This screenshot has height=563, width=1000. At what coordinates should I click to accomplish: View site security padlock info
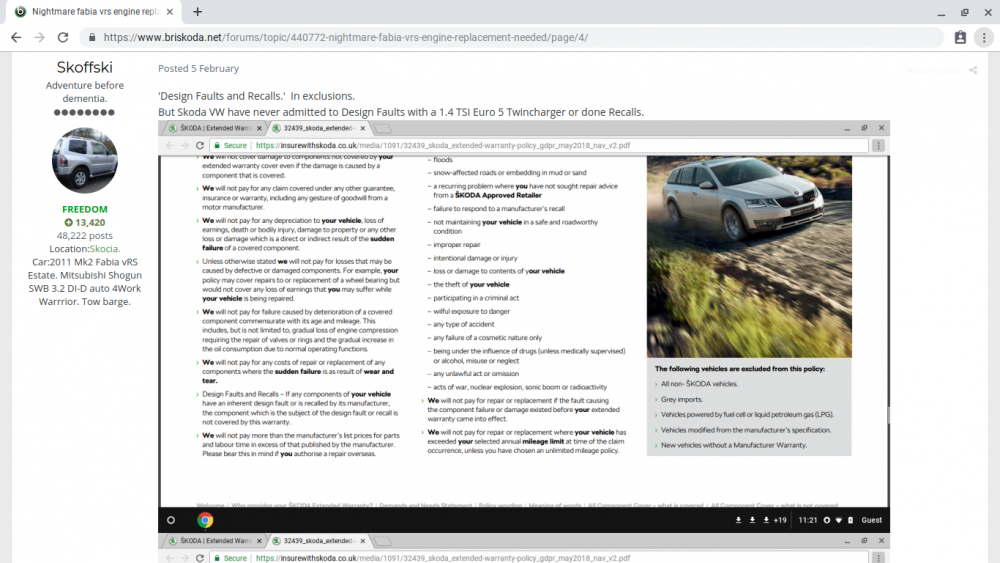click(x=92, y=38)
